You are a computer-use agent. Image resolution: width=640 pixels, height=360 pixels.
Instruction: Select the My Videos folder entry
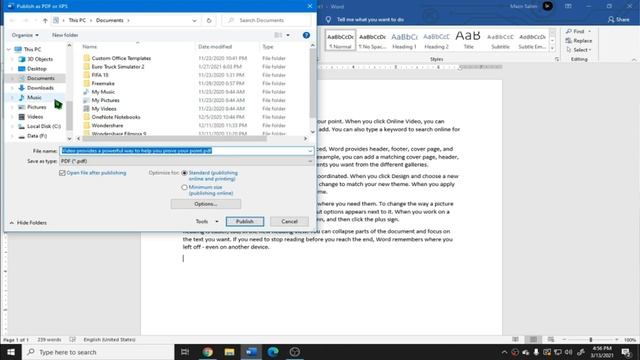(104, 109)
